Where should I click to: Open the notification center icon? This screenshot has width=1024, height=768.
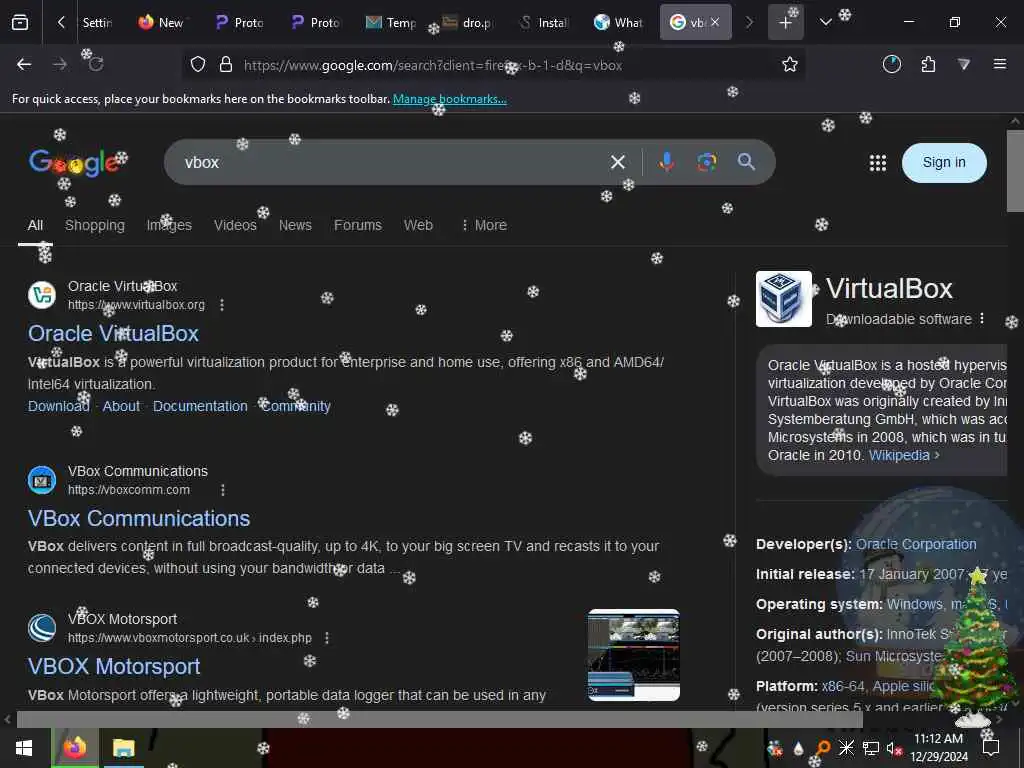[991, 748]
